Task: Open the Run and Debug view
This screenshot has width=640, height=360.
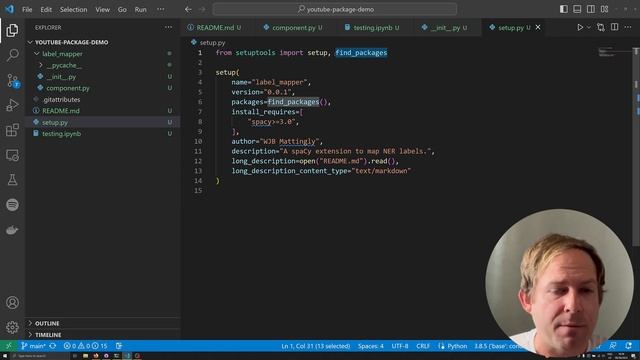Action: 12,105
